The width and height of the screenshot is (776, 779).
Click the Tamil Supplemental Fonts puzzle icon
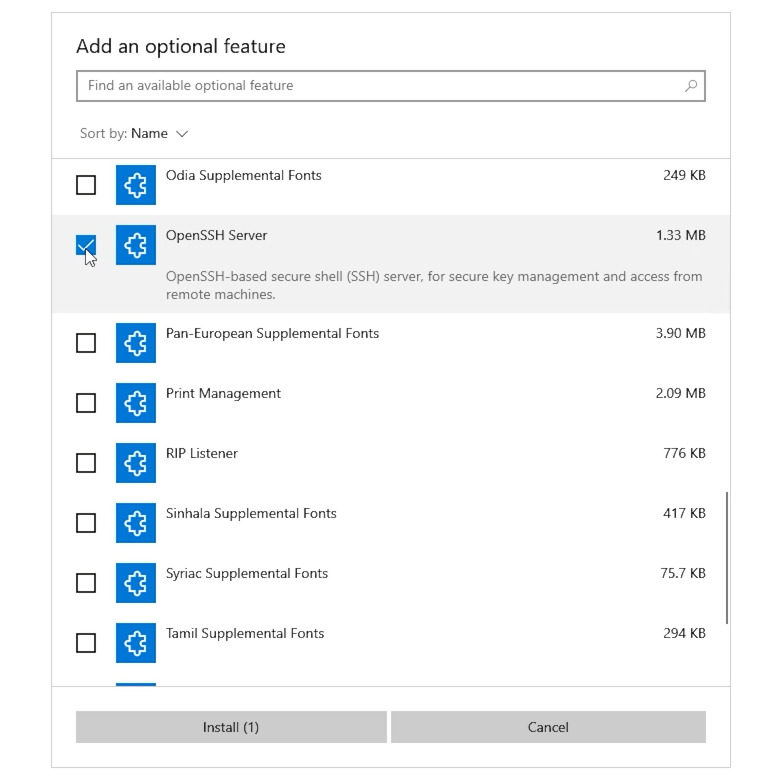(136, 643)
